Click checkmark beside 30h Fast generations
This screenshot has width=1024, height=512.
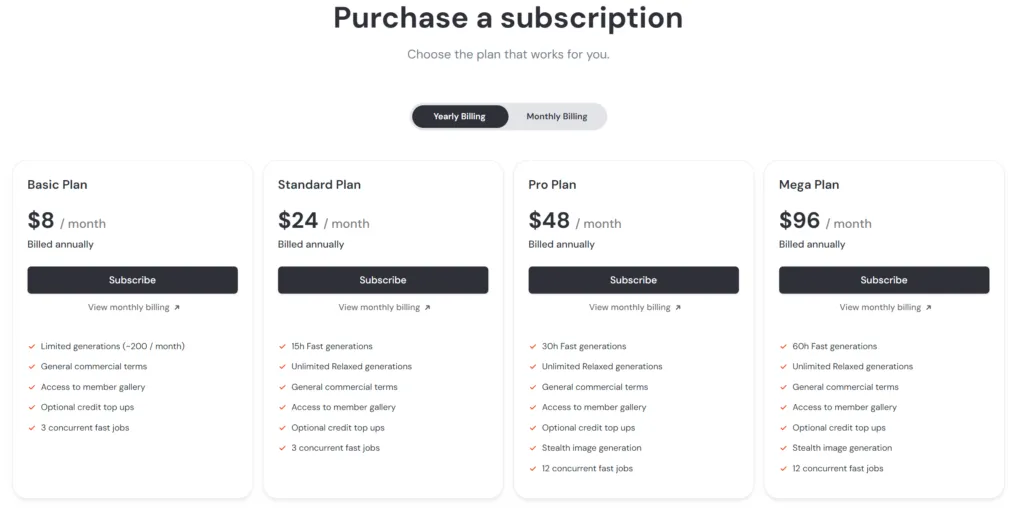(x=533, y=347)
